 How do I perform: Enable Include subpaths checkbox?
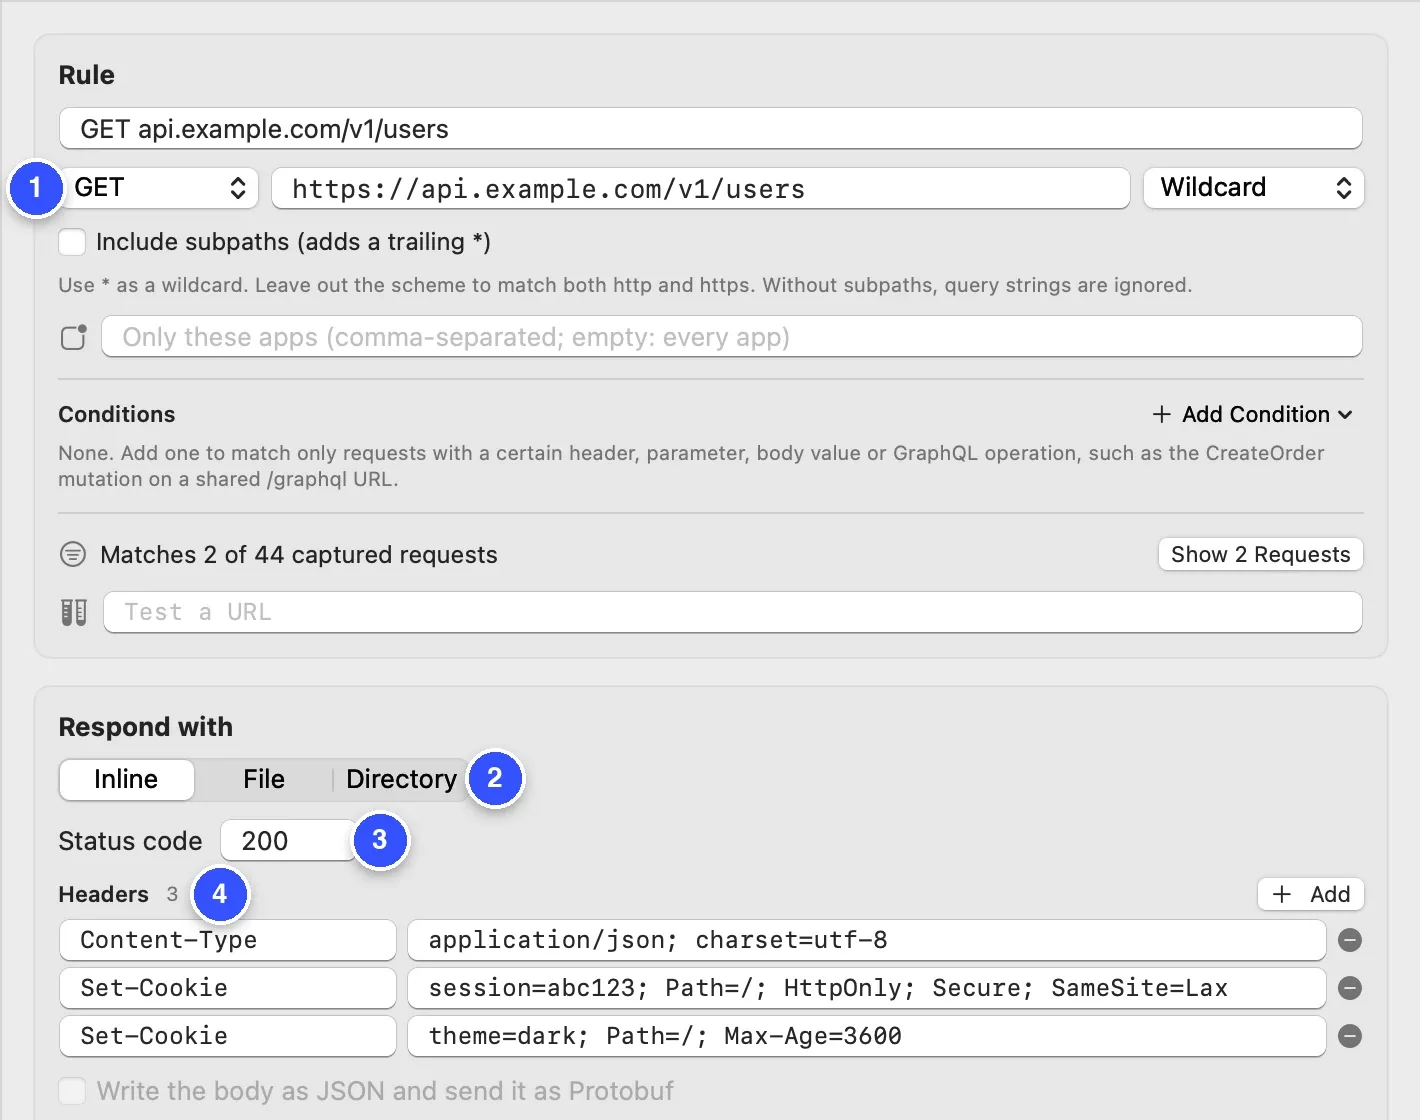(72, 242)
